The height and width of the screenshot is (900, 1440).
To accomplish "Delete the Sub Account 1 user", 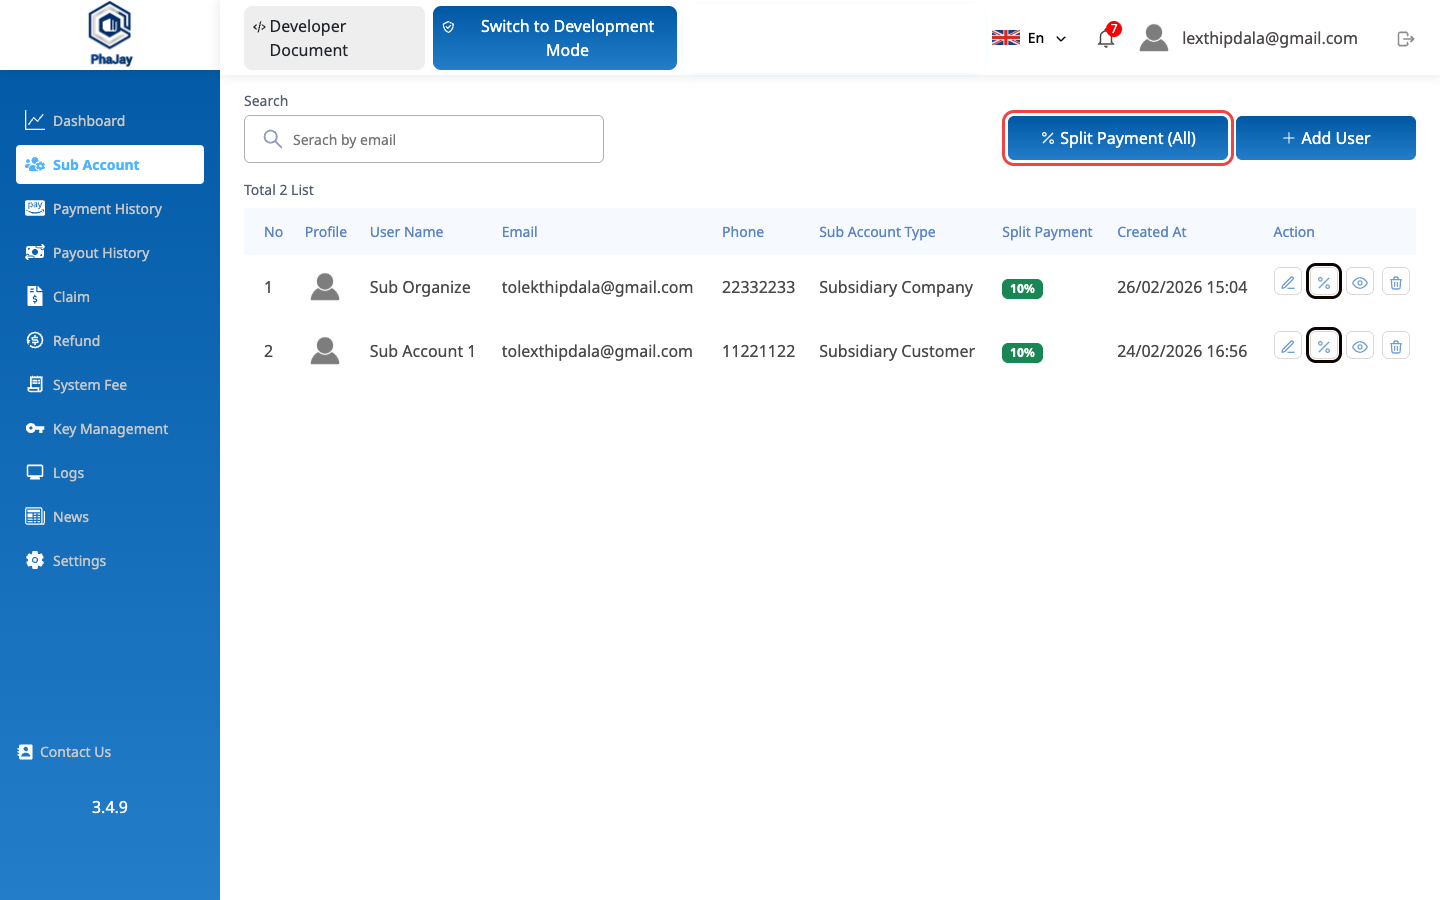I will (x=1396, y=346).
